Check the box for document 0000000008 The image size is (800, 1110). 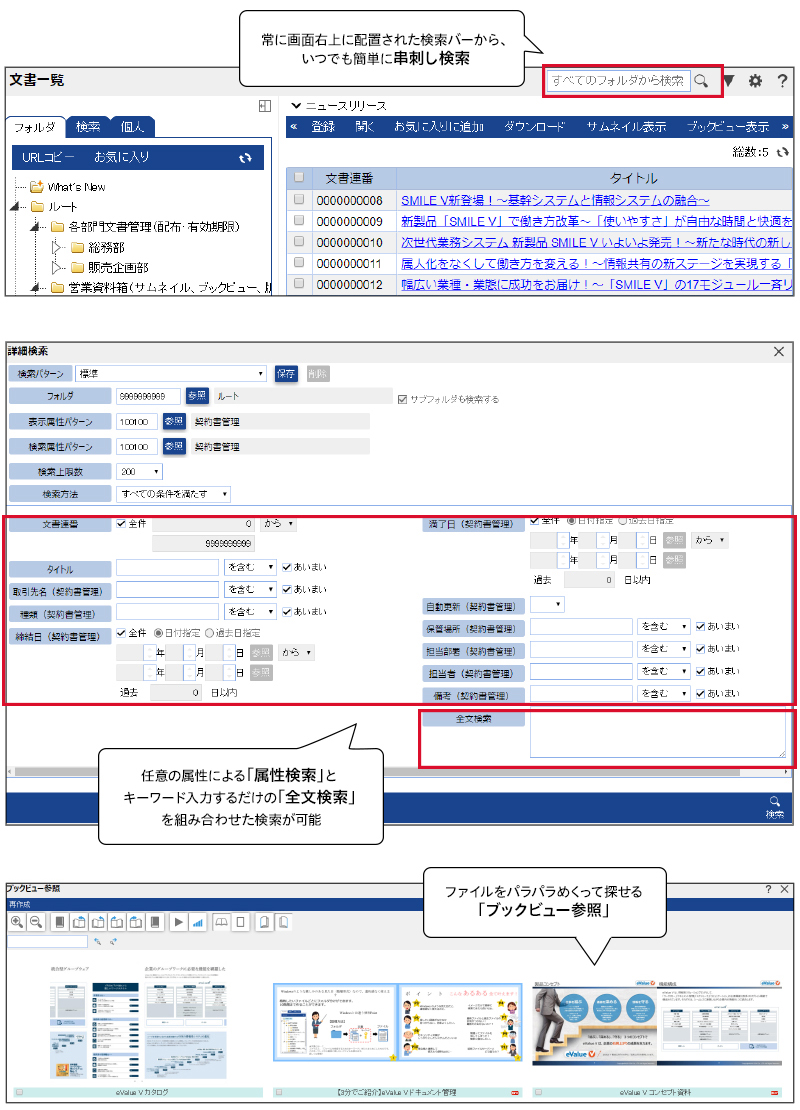(298, 200)
